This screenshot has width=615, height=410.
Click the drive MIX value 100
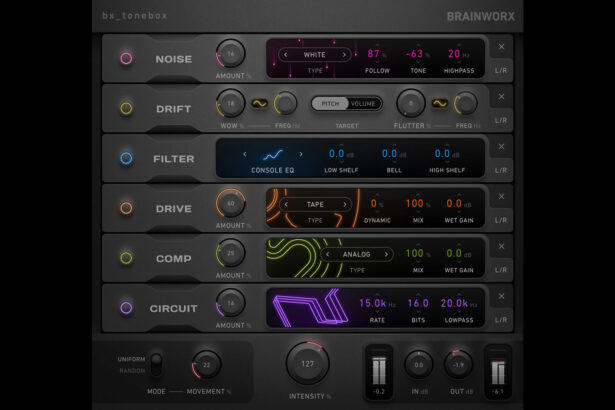pyautogui.click(x=415, y=203)
